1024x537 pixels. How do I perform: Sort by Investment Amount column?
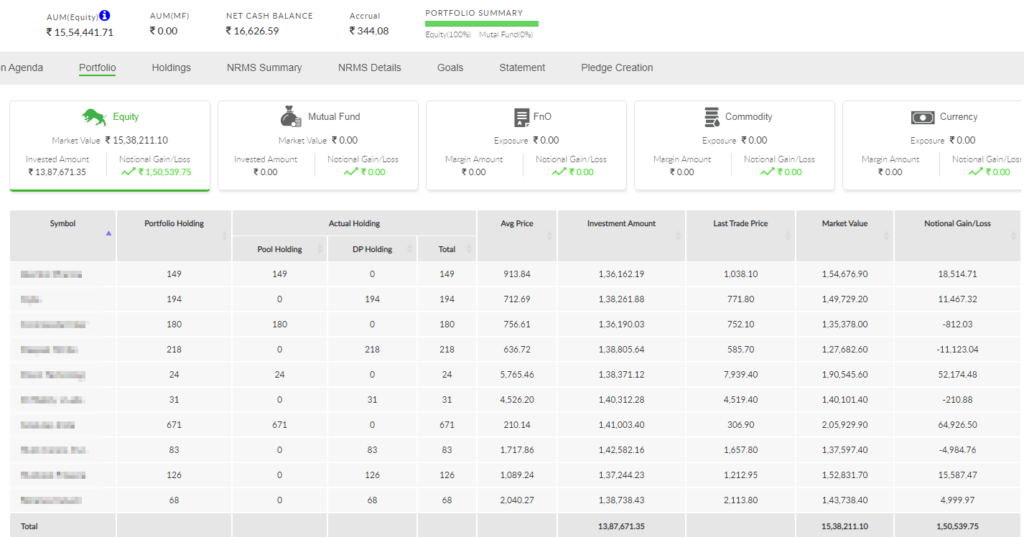tap(678, 236)
